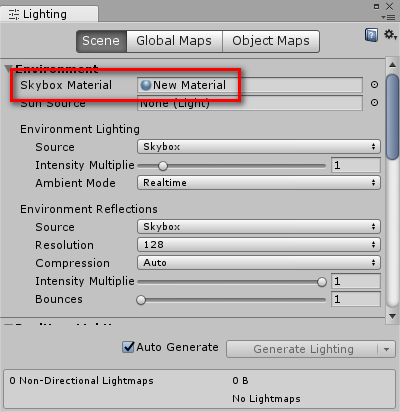This screenshot has width=400, height=412.
Task: Open the Resolution dropdown
Action: [259, 245]
